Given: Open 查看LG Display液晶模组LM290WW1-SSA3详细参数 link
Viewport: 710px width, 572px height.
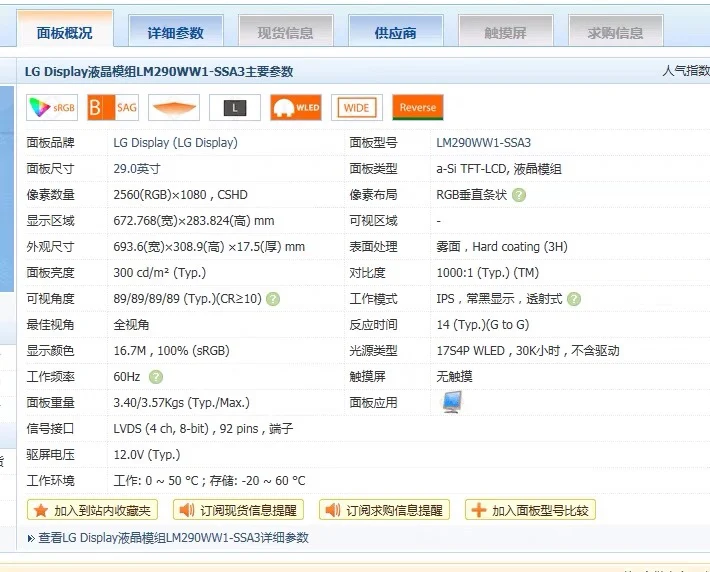Looking at the screenshot, I should coord(173,538).
